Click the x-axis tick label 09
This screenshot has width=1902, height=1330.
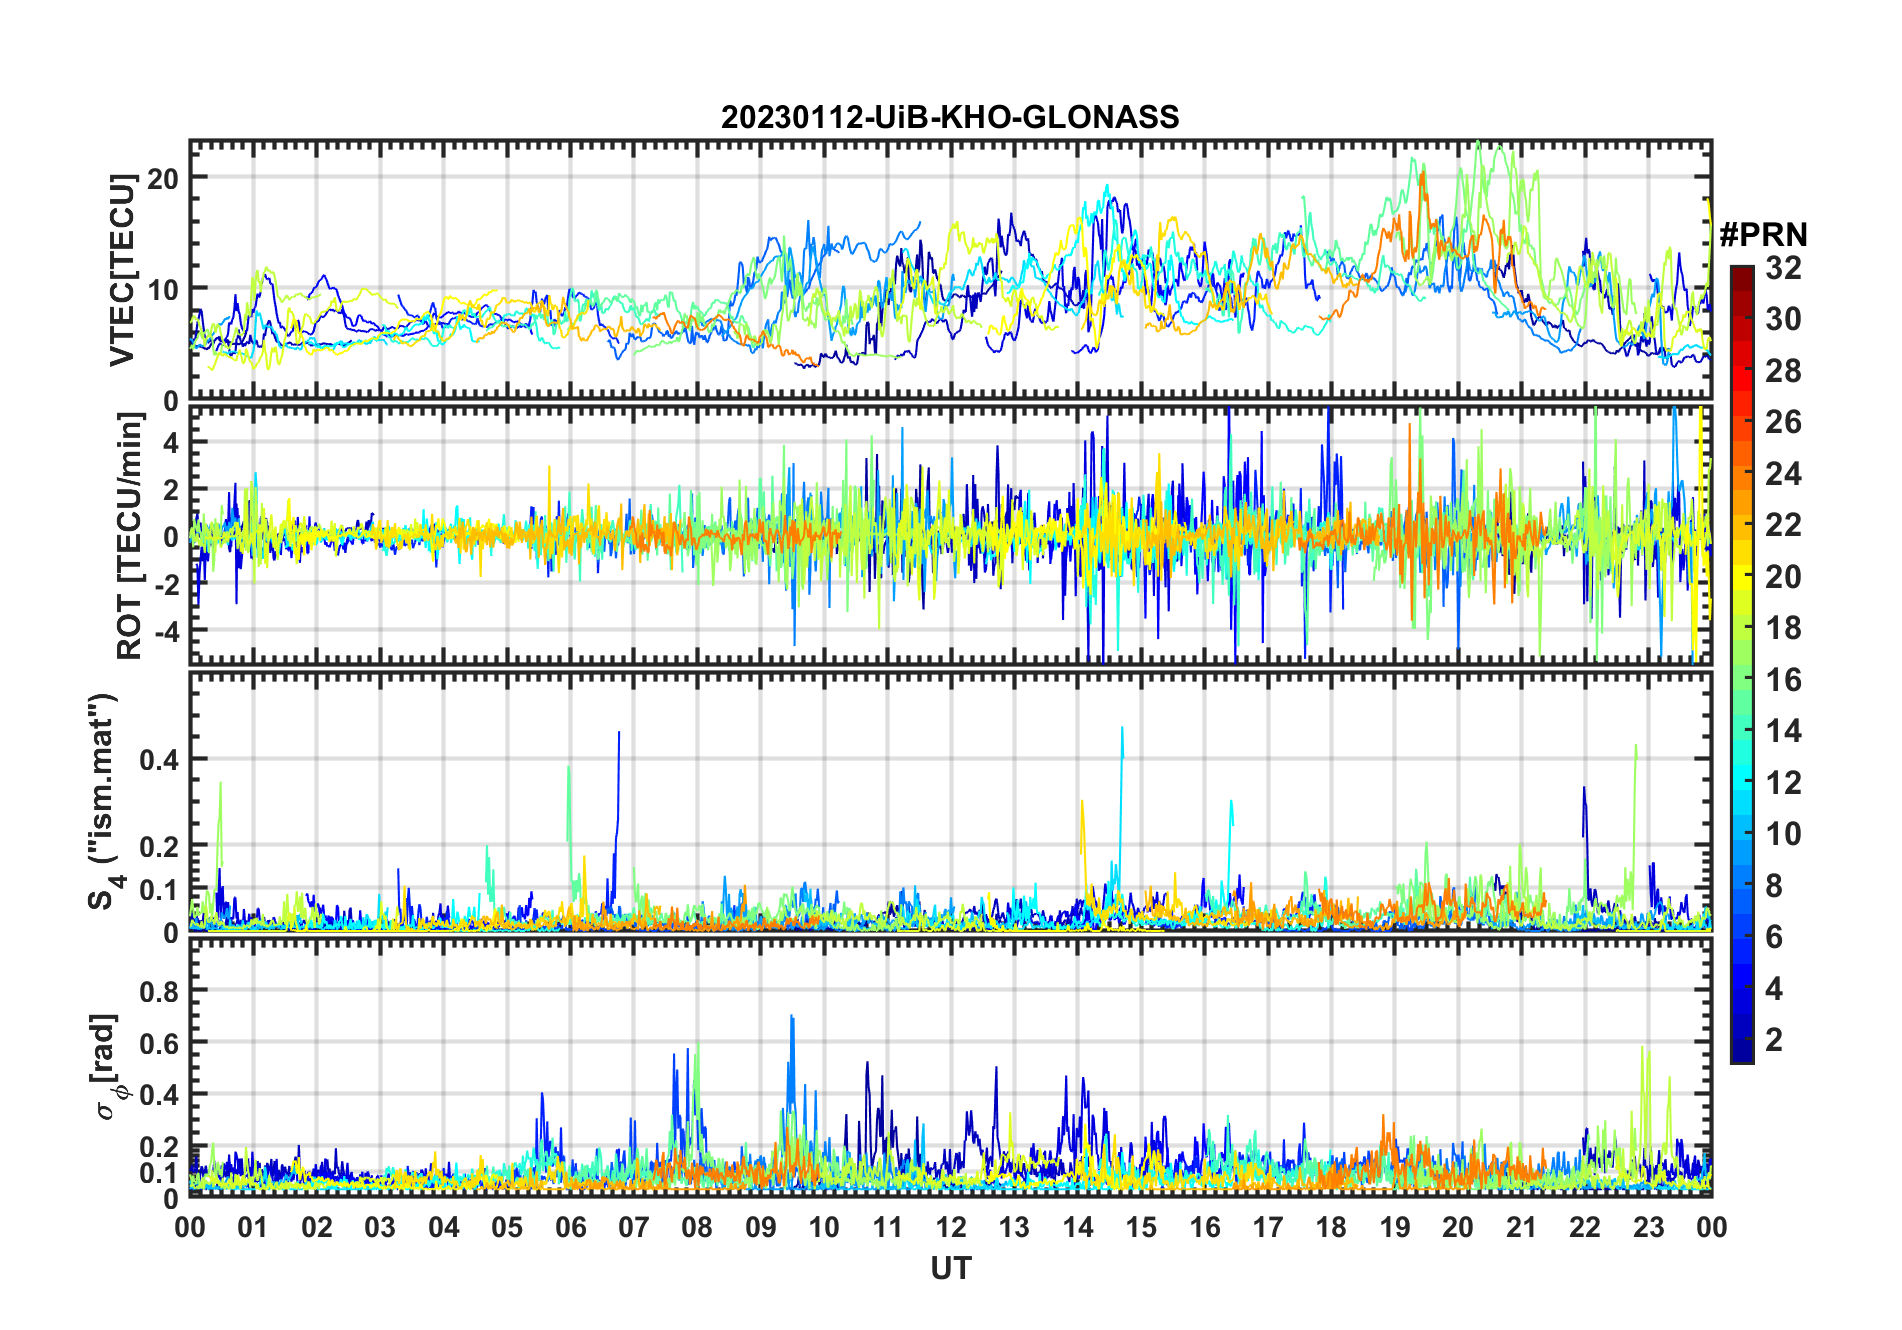(761, 1228)
